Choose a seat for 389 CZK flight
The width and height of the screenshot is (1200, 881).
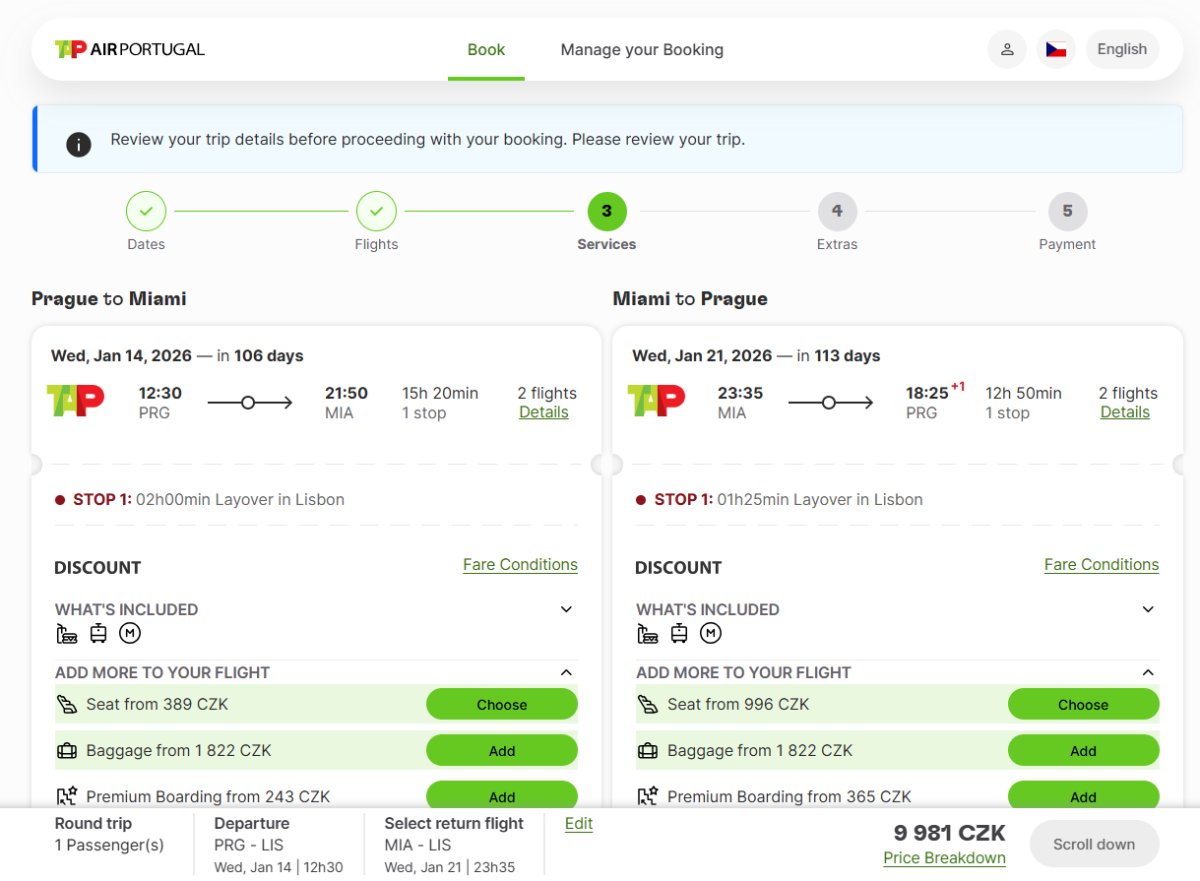tap(502, 705)
